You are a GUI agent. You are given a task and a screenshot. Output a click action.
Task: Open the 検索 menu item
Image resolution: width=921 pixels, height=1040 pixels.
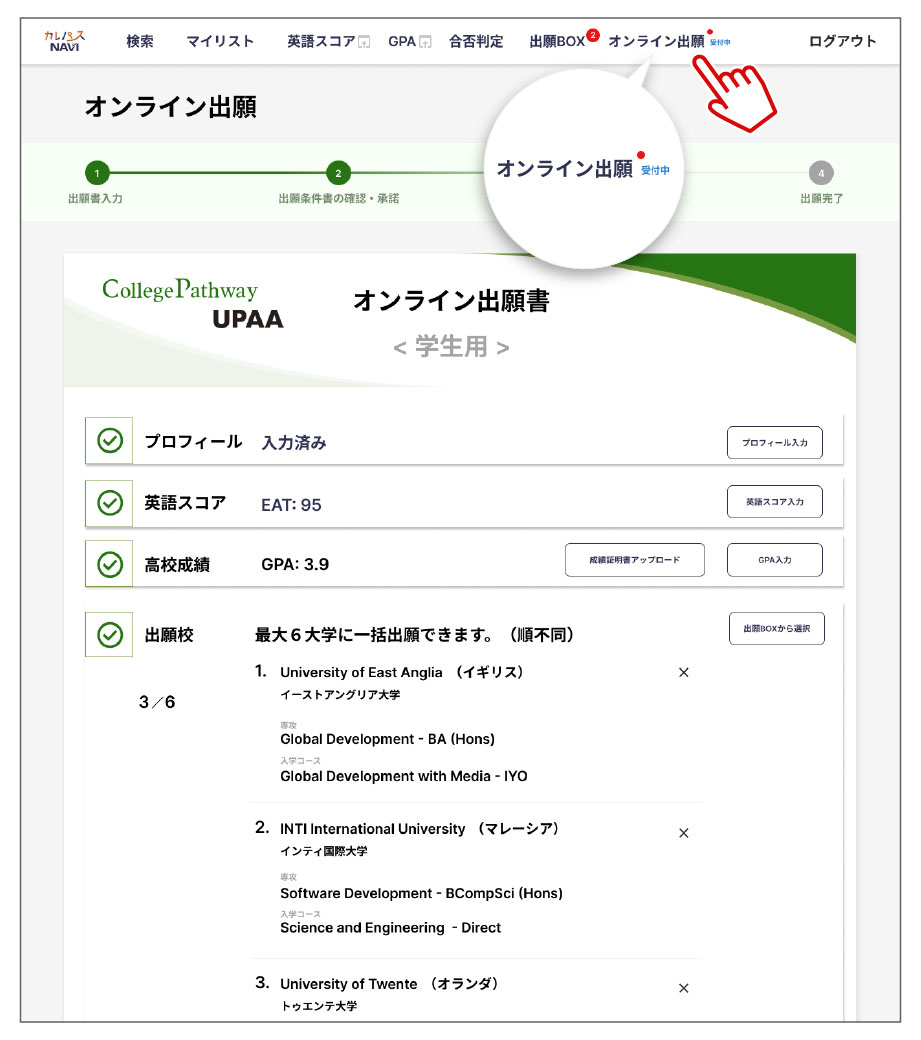tap(140, 42)
